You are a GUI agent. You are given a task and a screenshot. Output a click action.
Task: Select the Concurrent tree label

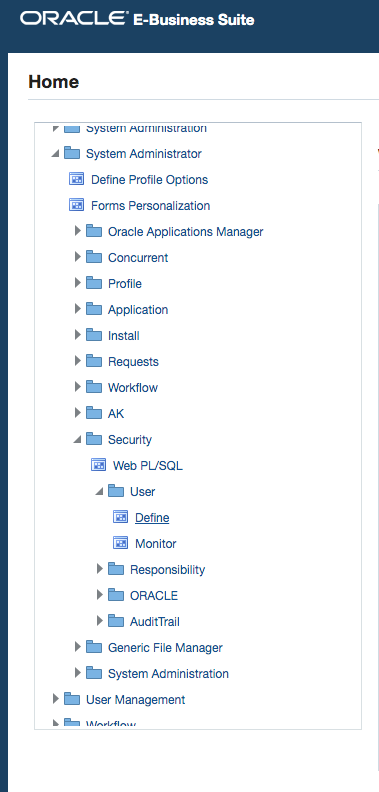[x=138, y=258]
